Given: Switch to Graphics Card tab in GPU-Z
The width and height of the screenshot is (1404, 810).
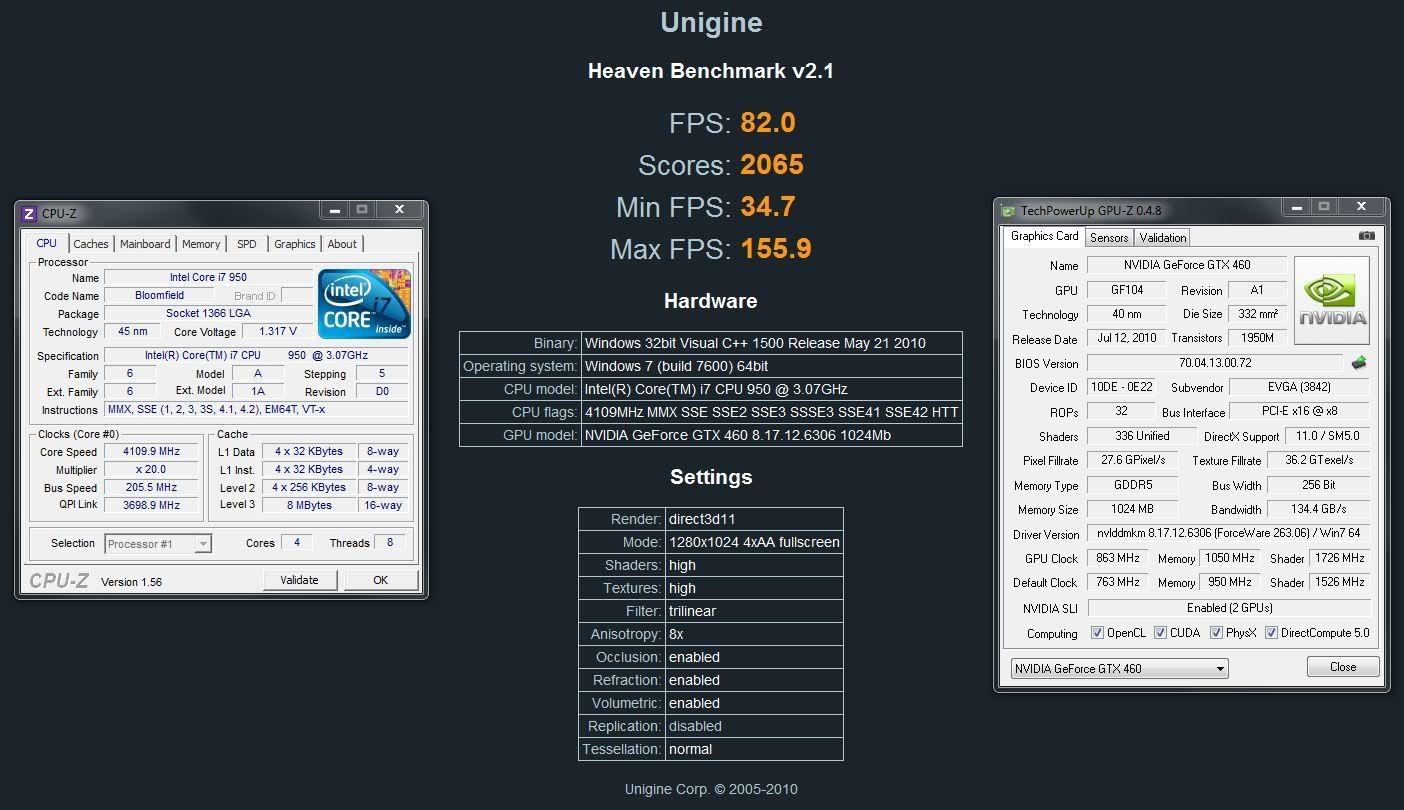Looking at the screenshot, I should click(1044, 236).
